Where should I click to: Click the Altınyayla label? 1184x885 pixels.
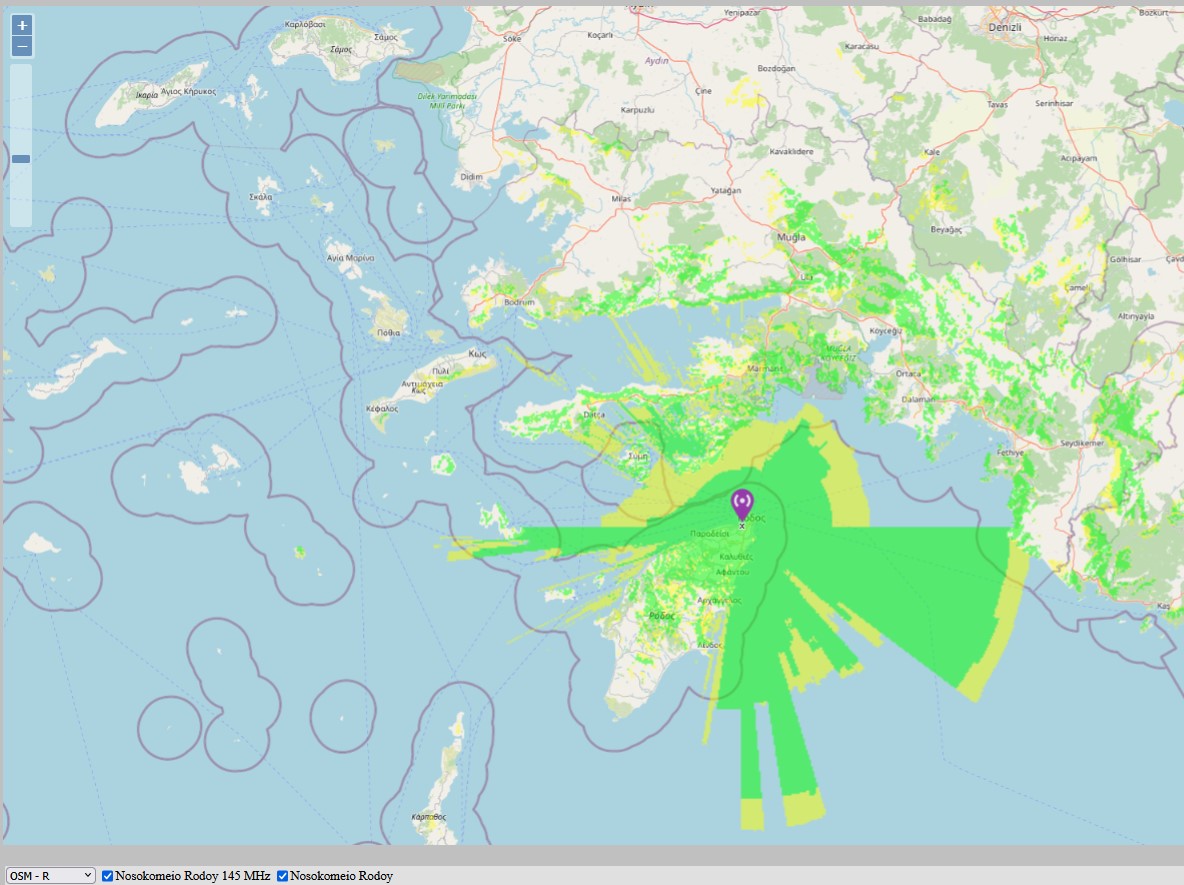1136,316
